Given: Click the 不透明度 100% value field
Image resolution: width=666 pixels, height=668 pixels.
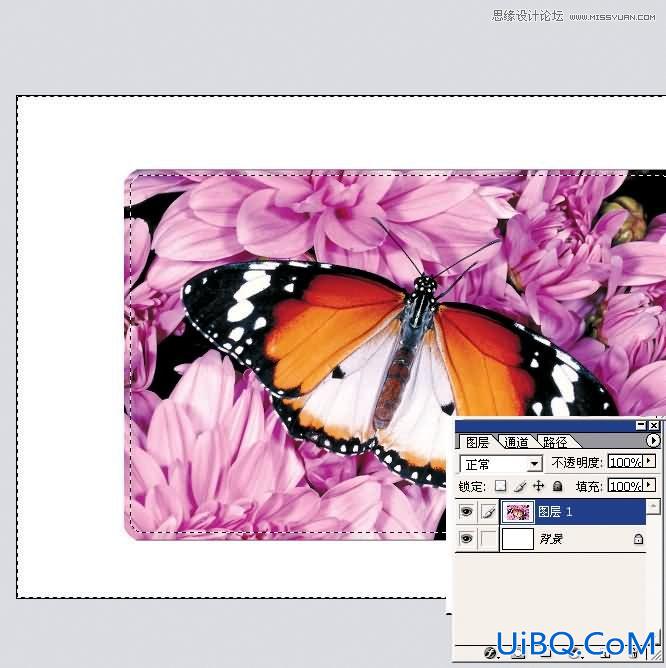Looking at the screenshot, I should [x=625, y=462].
